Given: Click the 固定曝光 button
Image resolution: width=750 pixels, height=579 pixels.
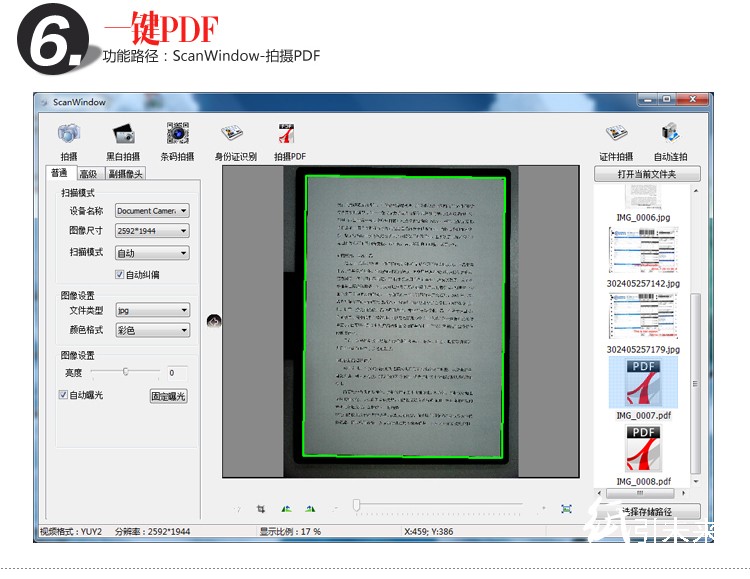Looking at the screenshot, I should point(168,396).
